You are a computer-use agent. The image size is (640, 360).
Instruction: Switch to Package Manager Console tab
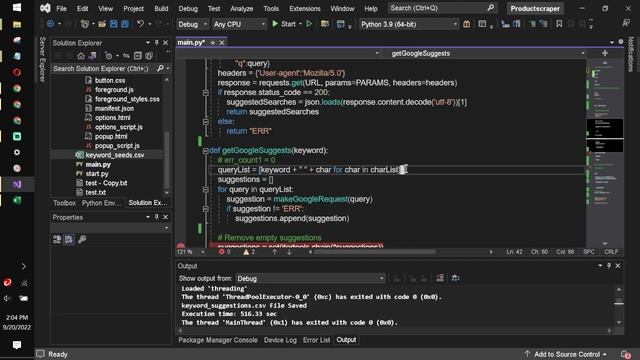pos(218,340)
